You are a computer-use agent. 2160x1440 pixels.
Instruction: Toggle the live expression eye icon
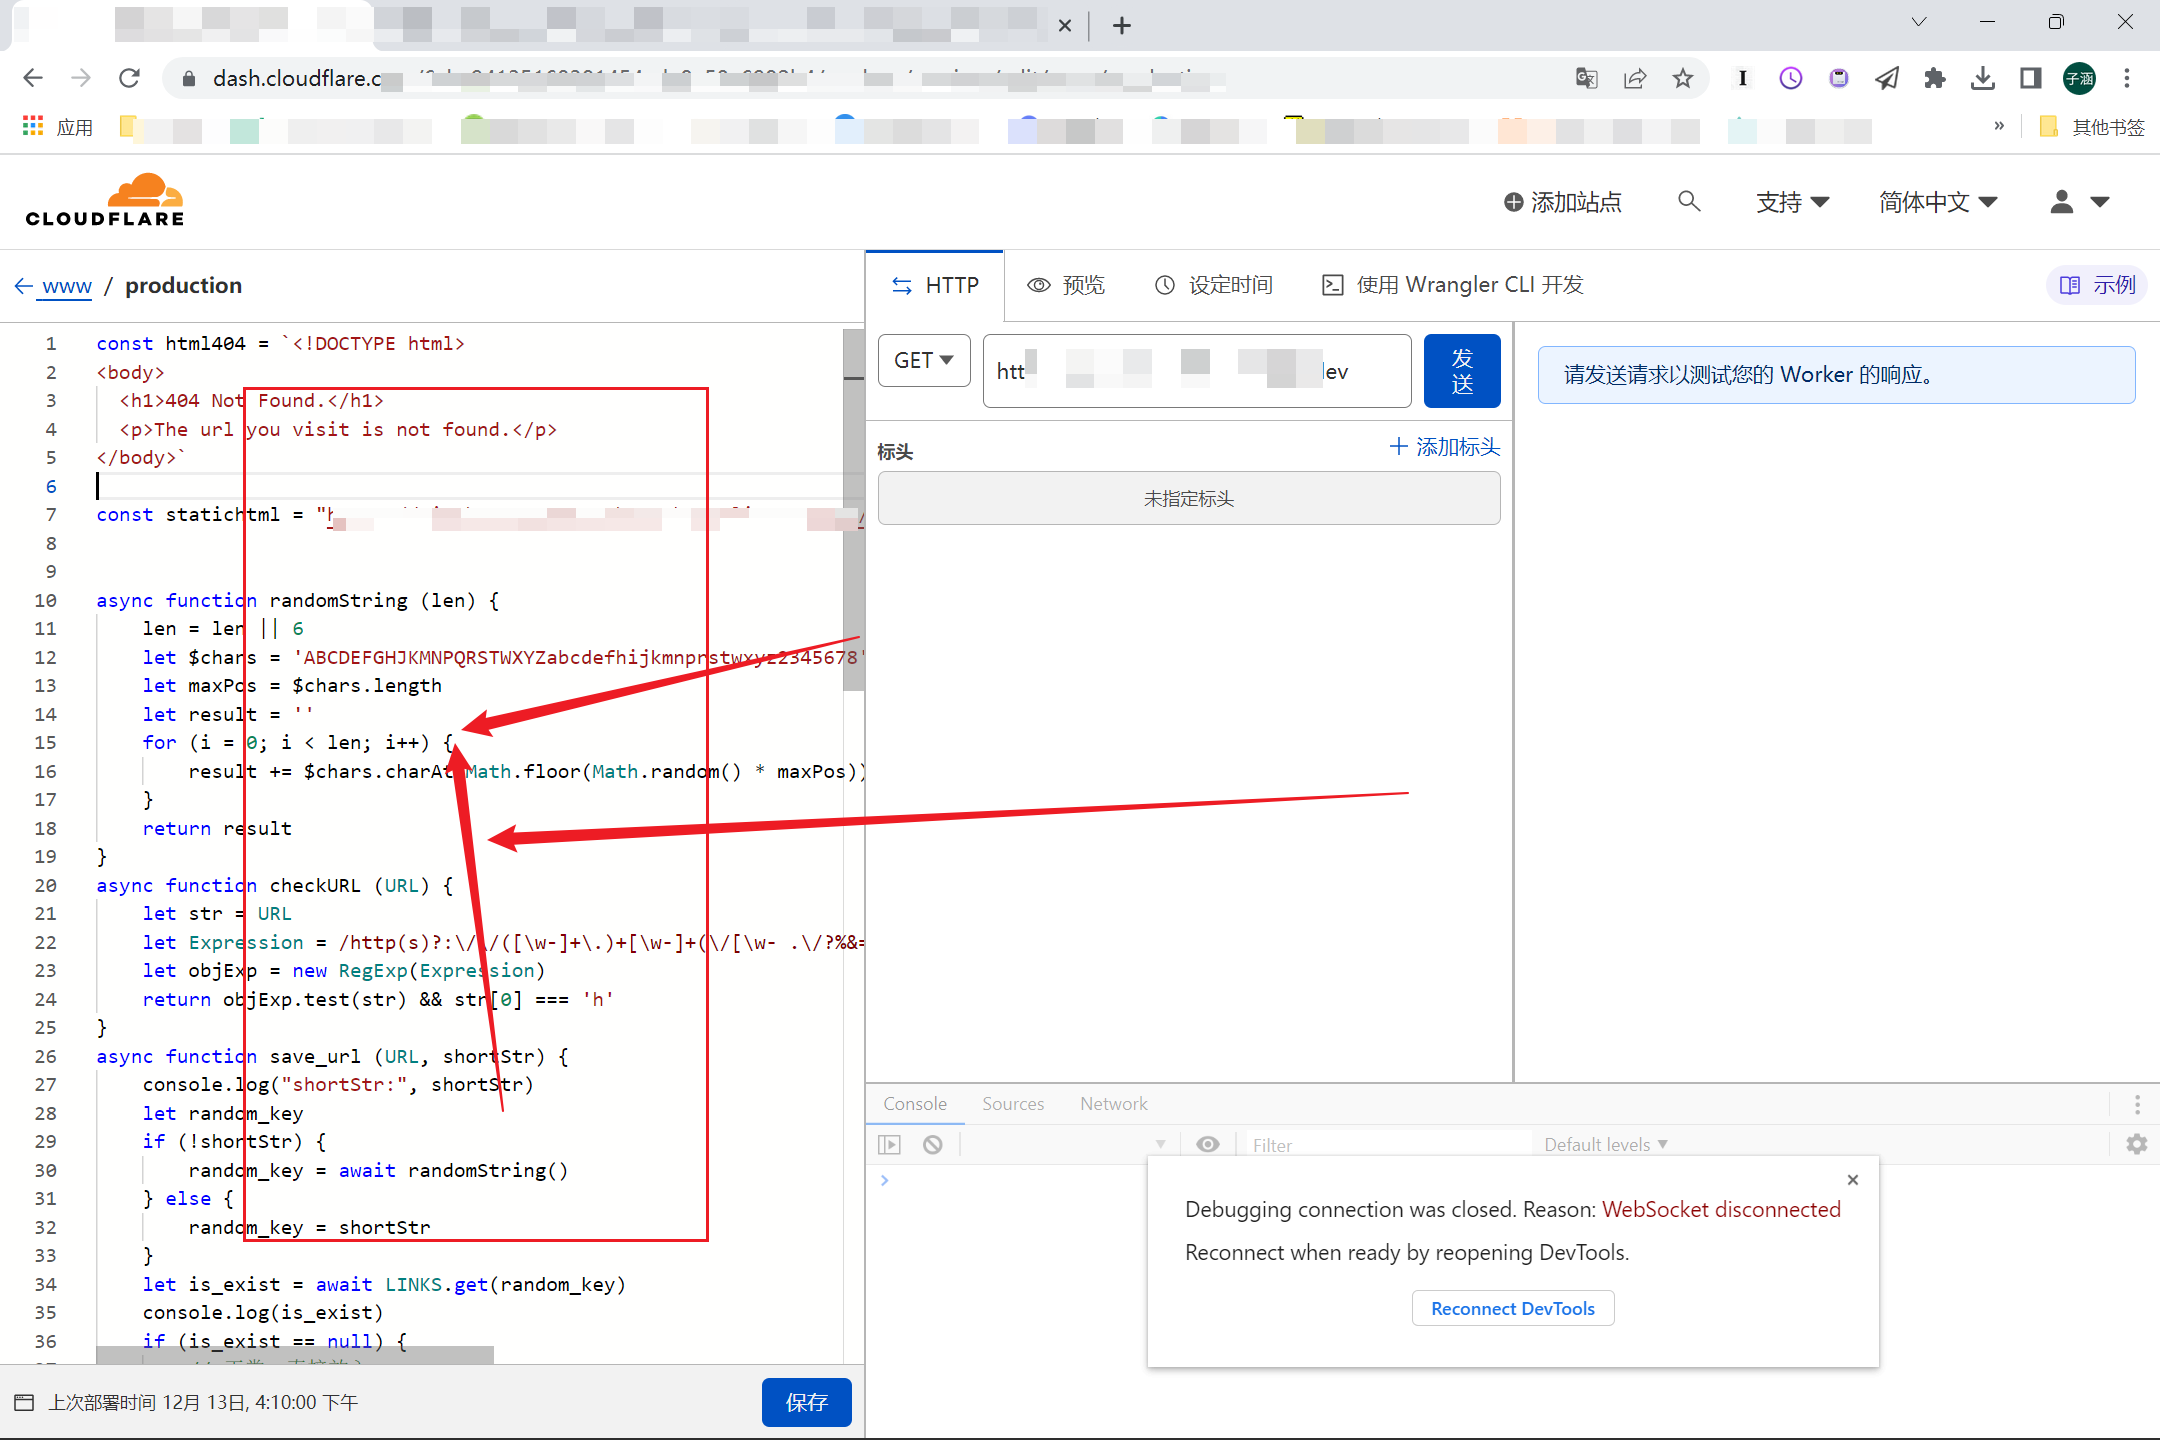1208,1144
